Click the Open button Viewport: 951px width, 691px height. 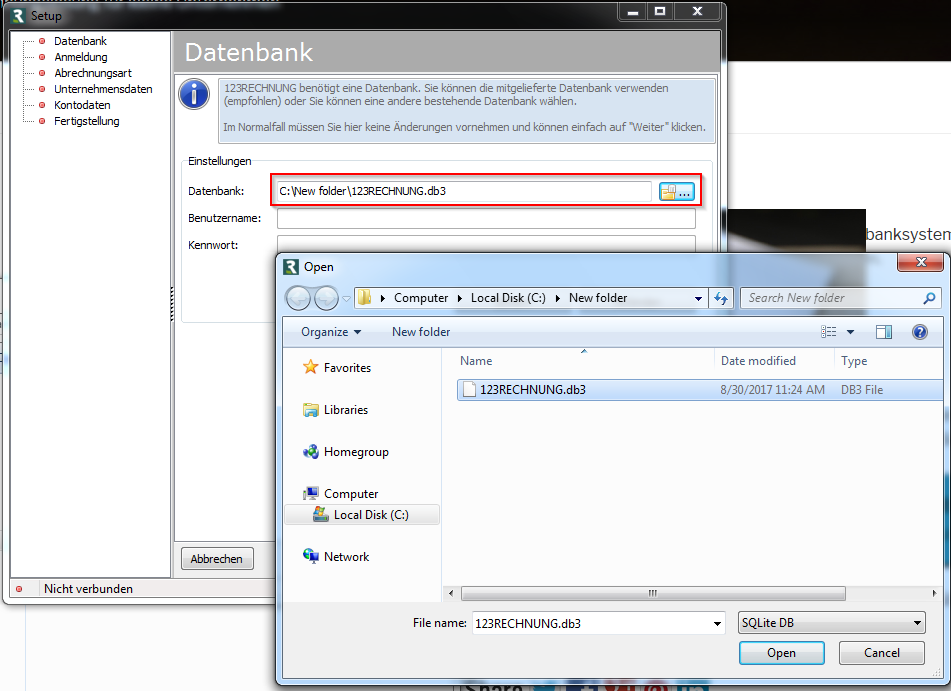781,653
